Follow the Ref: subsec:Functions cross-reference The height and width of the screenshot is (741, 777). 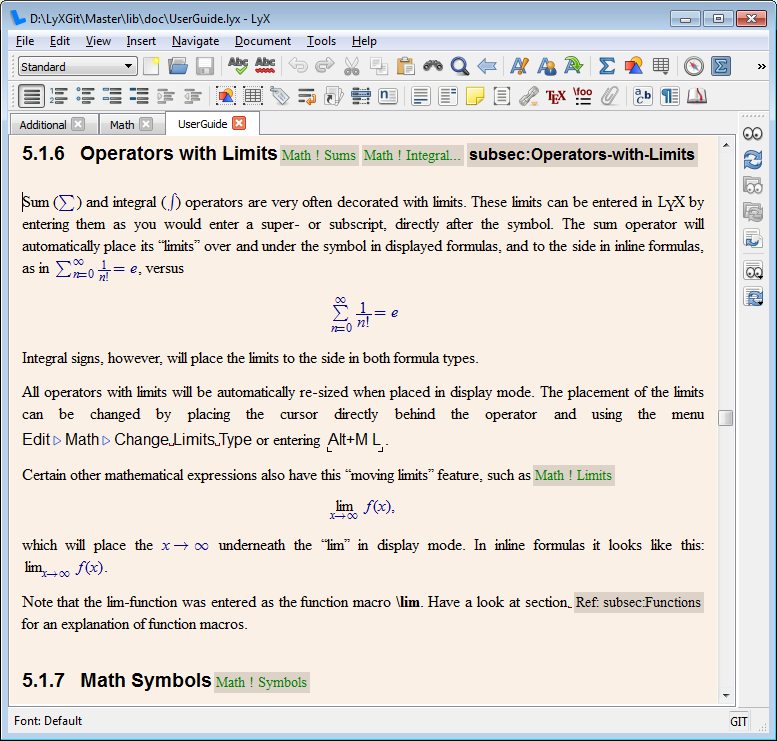638,602
